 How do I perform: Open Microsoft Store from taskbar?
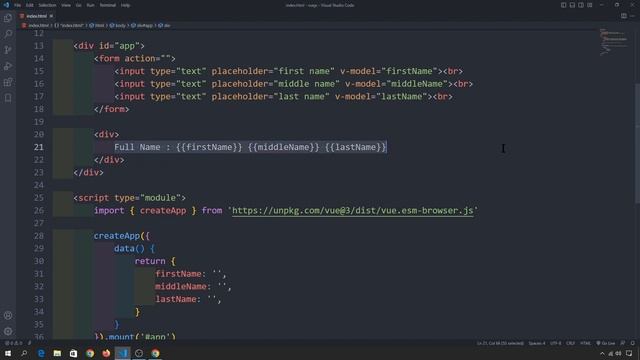click(73, 353)
